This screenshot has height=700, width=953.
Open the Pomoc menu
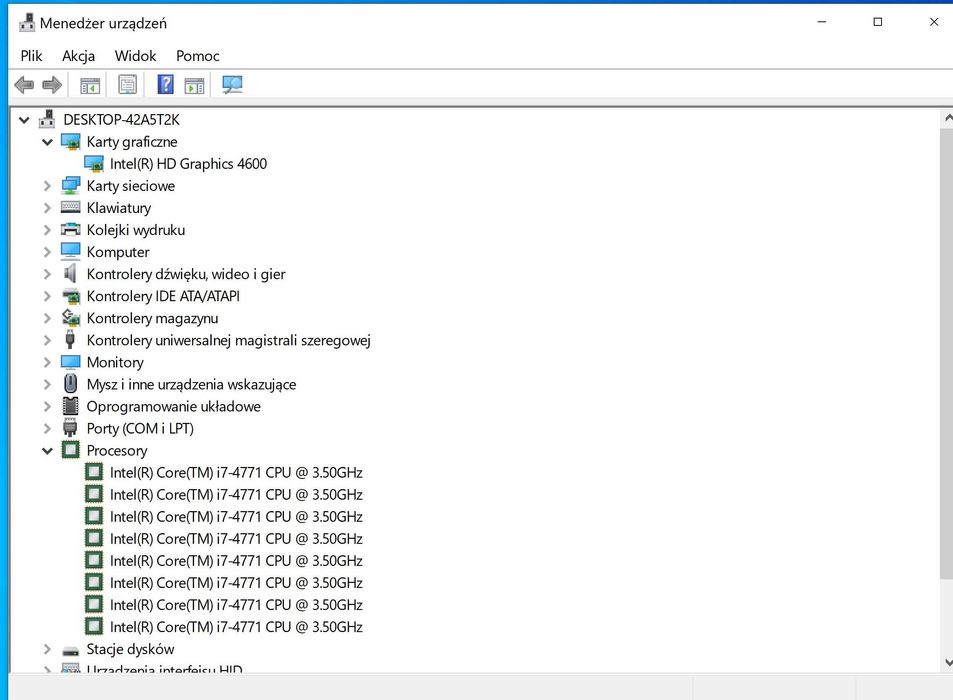pyautogui.click(x=198, y=56)
